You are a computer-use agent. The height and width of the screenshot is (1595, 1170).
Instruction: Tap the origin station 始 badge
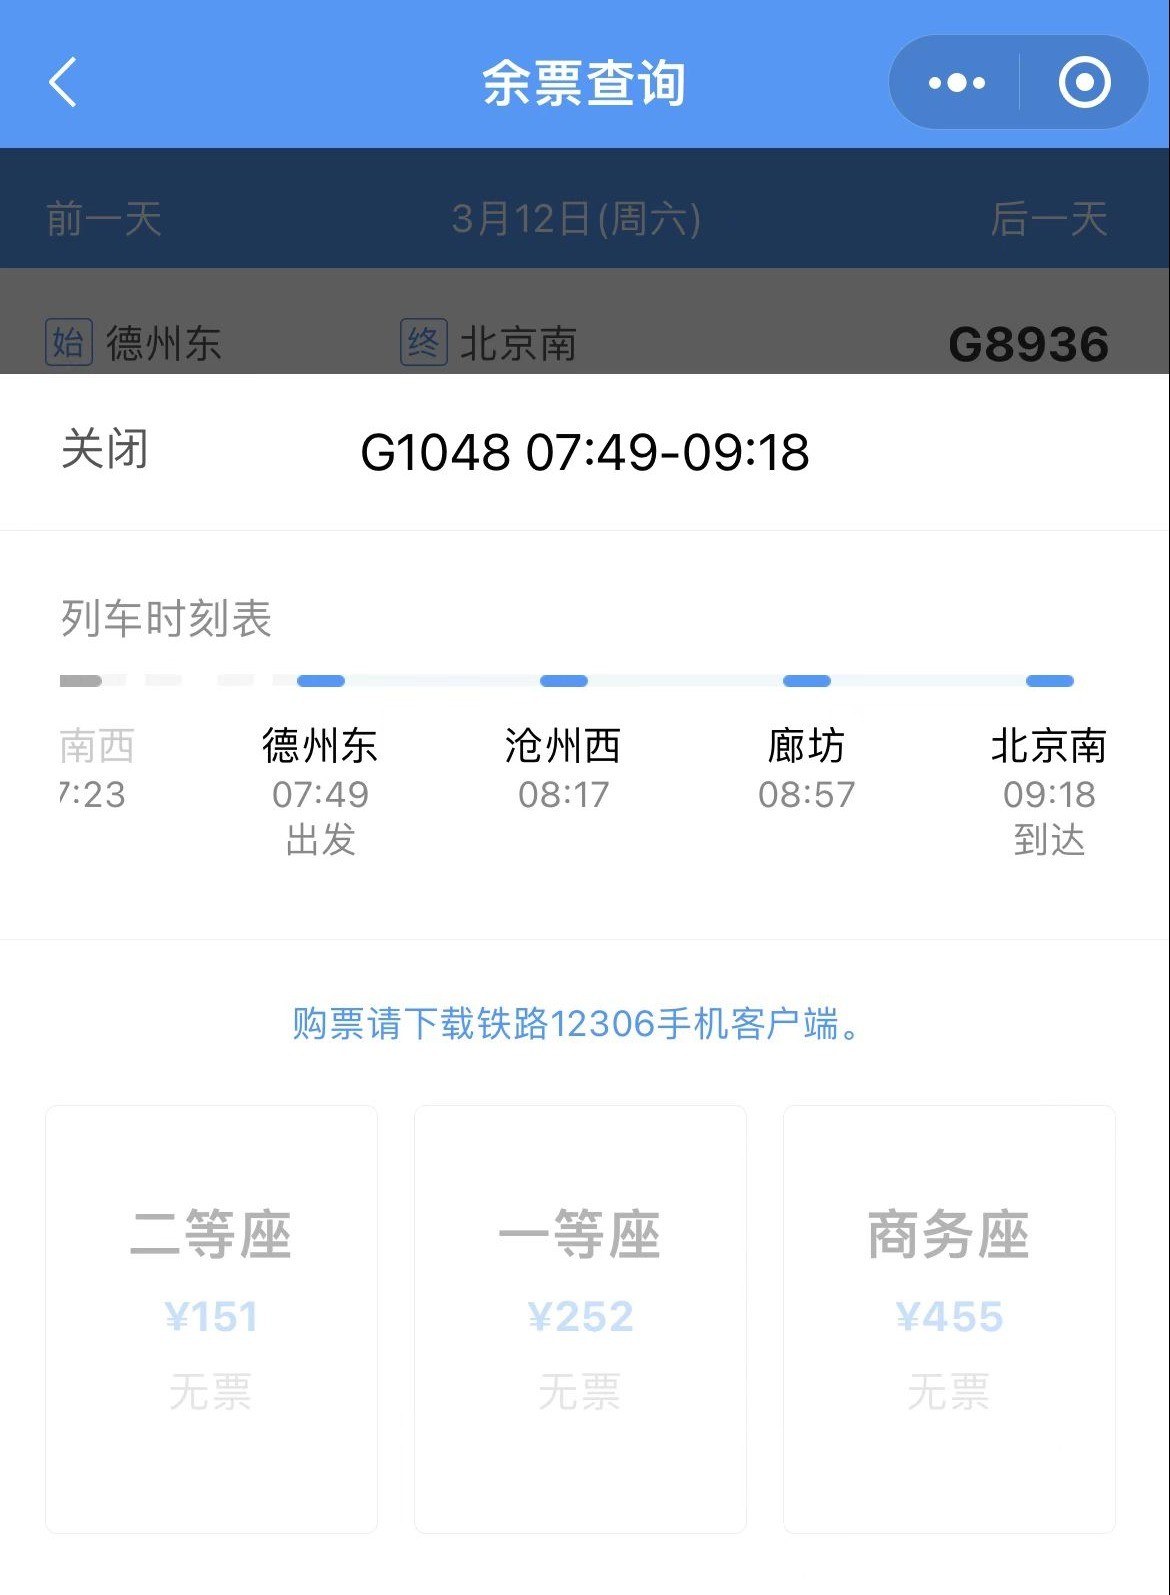point(69,343)
